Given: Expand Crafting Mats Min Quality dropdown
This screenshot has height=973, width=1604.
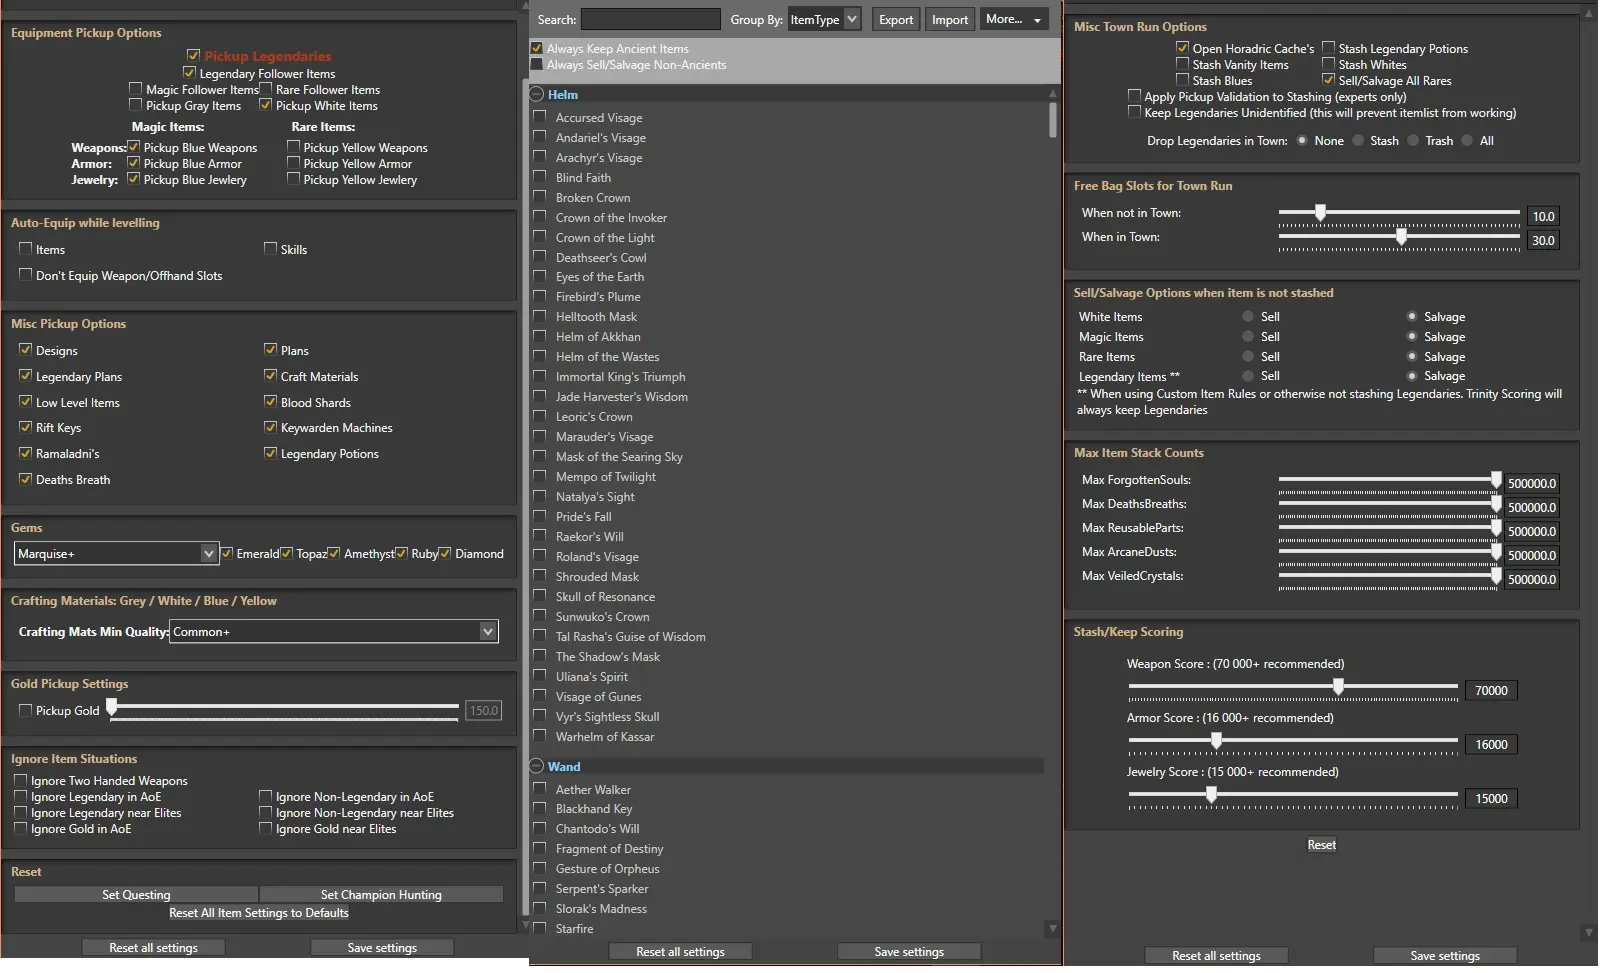Looking at the screenshot, I should [487, 632].
